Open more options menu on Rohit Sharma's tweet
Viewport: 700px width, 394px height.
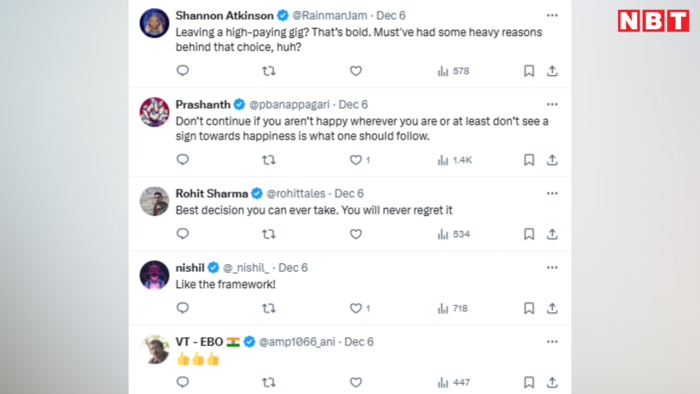(x=552, y=194)
